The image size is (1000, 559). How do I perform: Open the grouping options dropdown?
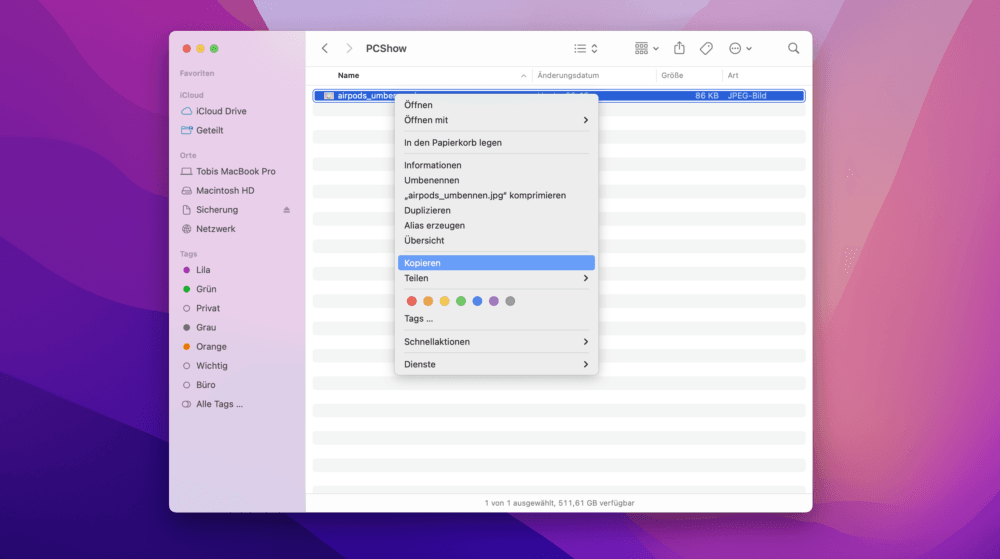[x=646, y=48]
